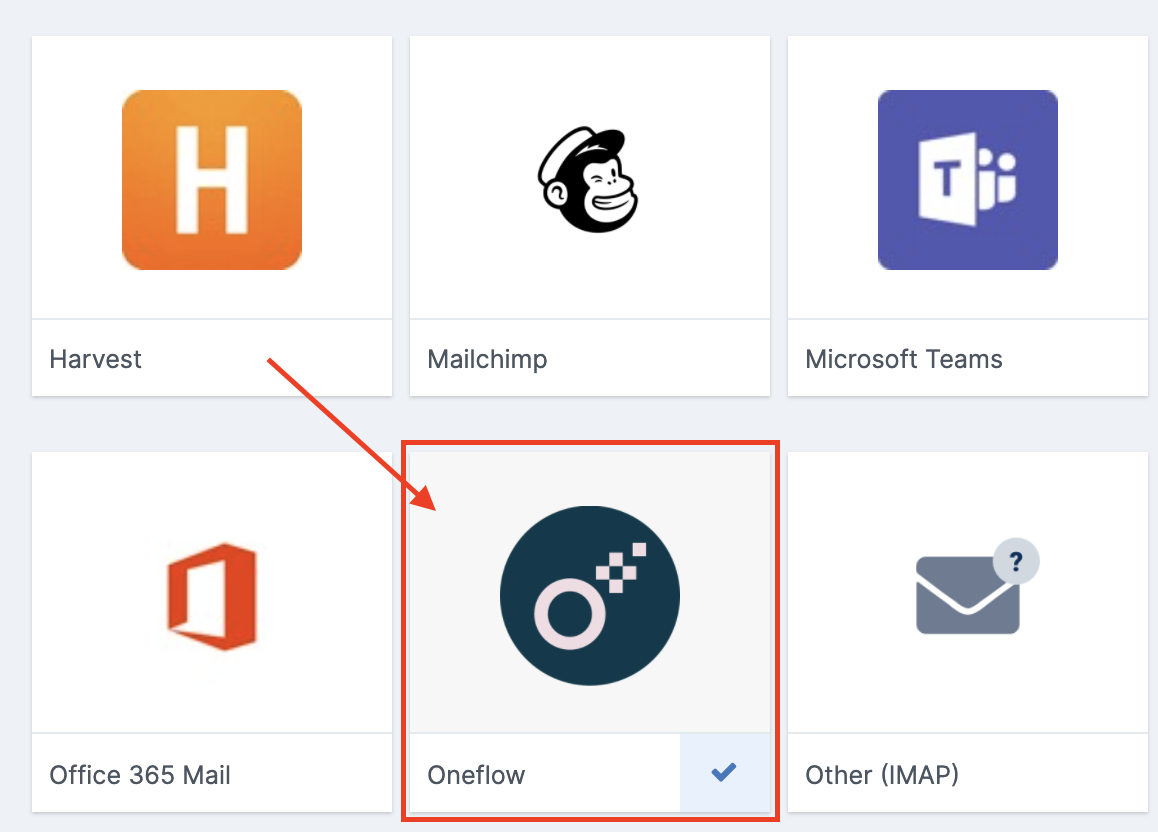The height and width of the screenshot is (832, 1158).
Task: Select the Harvest label text
Action: (95, 360)
